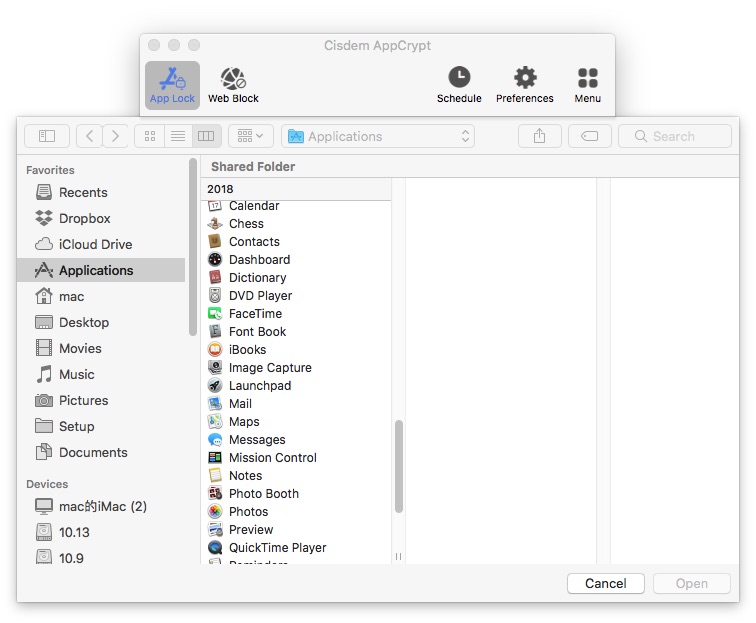
Task: Select the Contacts app
Action: pos(296,242)
